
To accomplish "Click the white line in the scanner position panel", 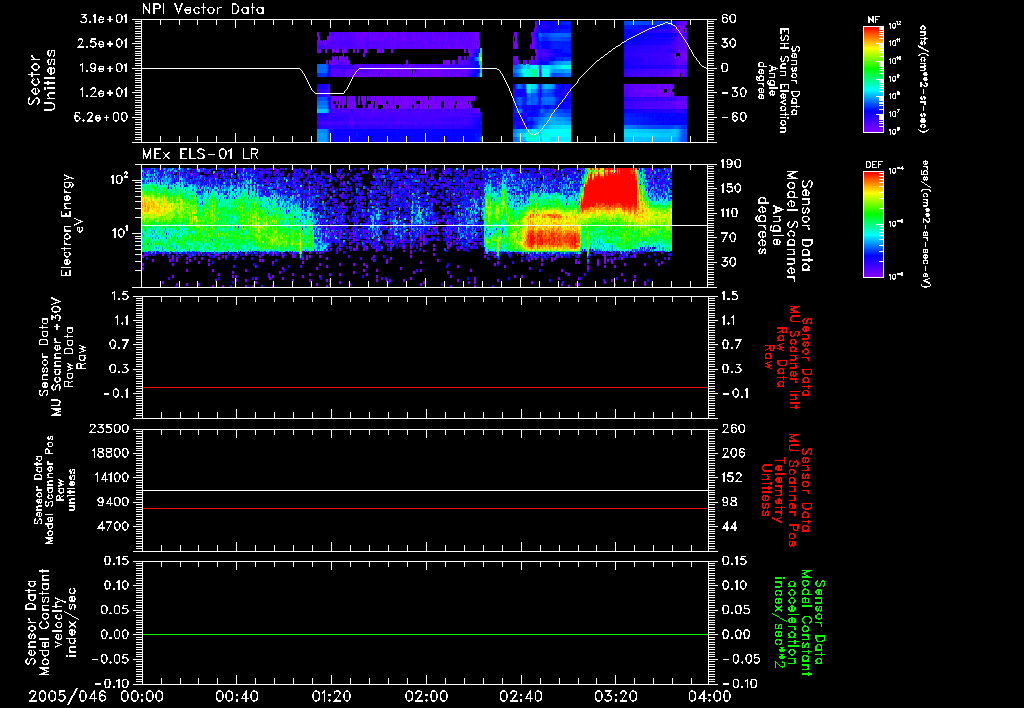I will (425, 491).
